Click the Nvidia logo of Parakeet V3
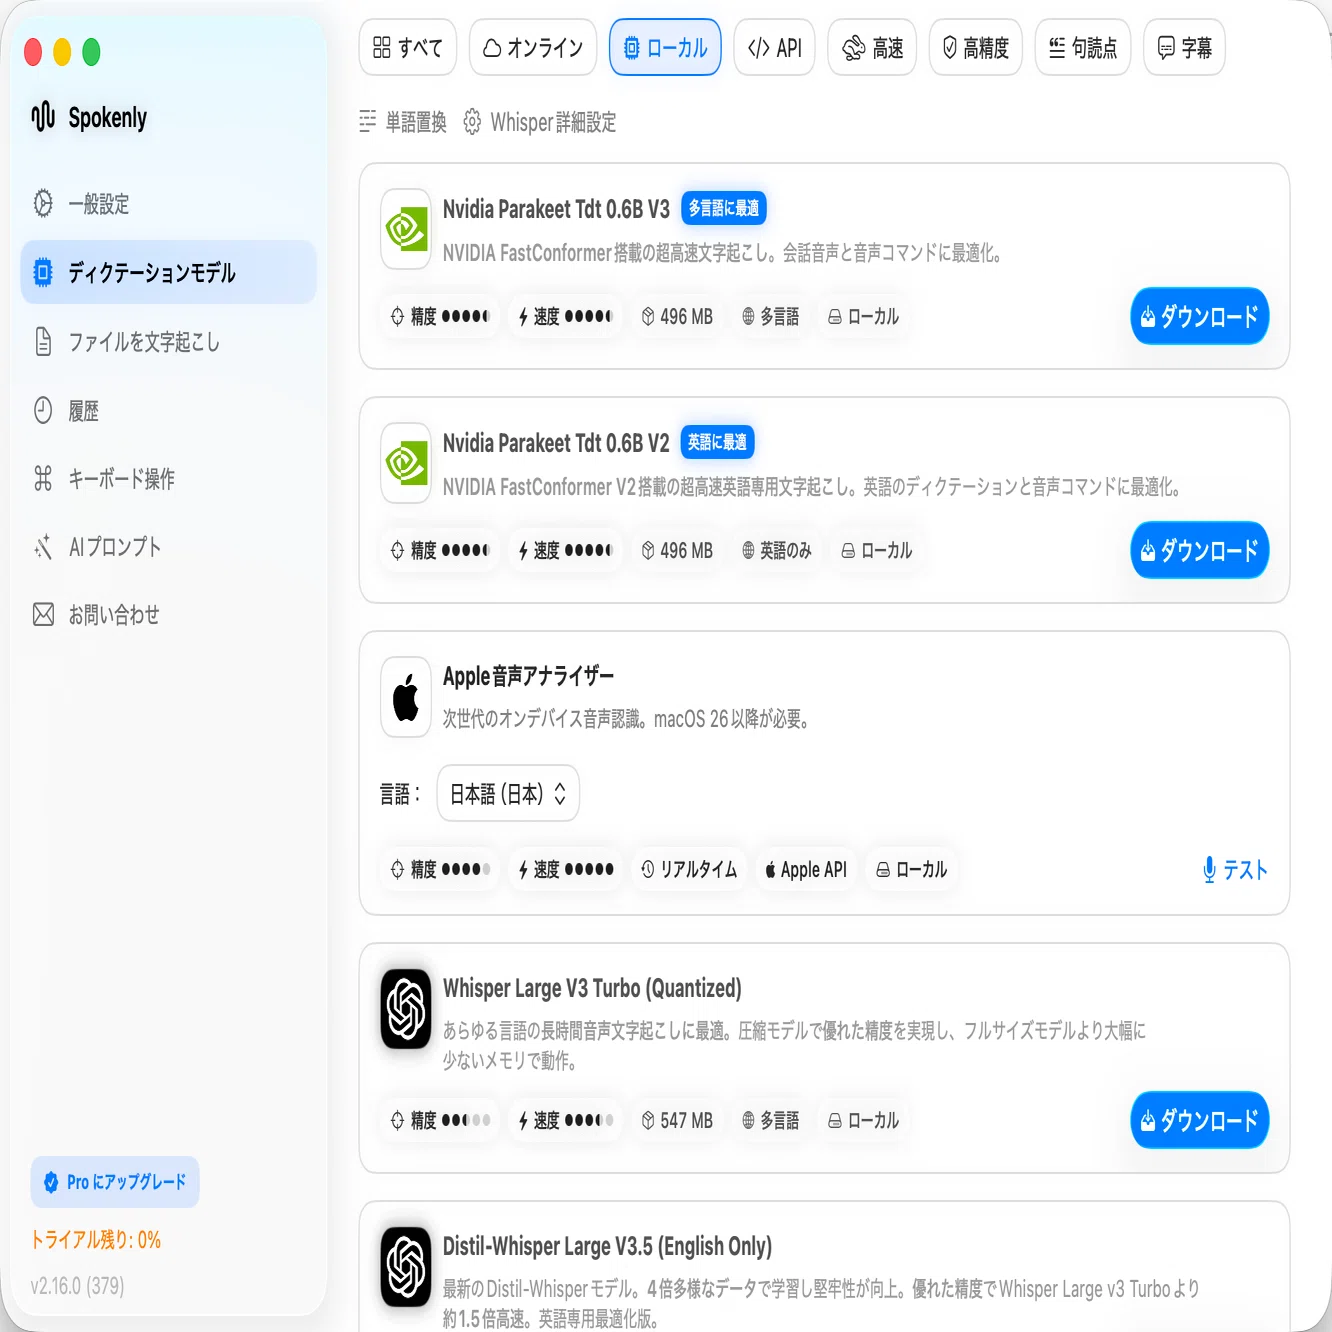The height and width of the screenshot is (1332, 1332). point(406,229)
